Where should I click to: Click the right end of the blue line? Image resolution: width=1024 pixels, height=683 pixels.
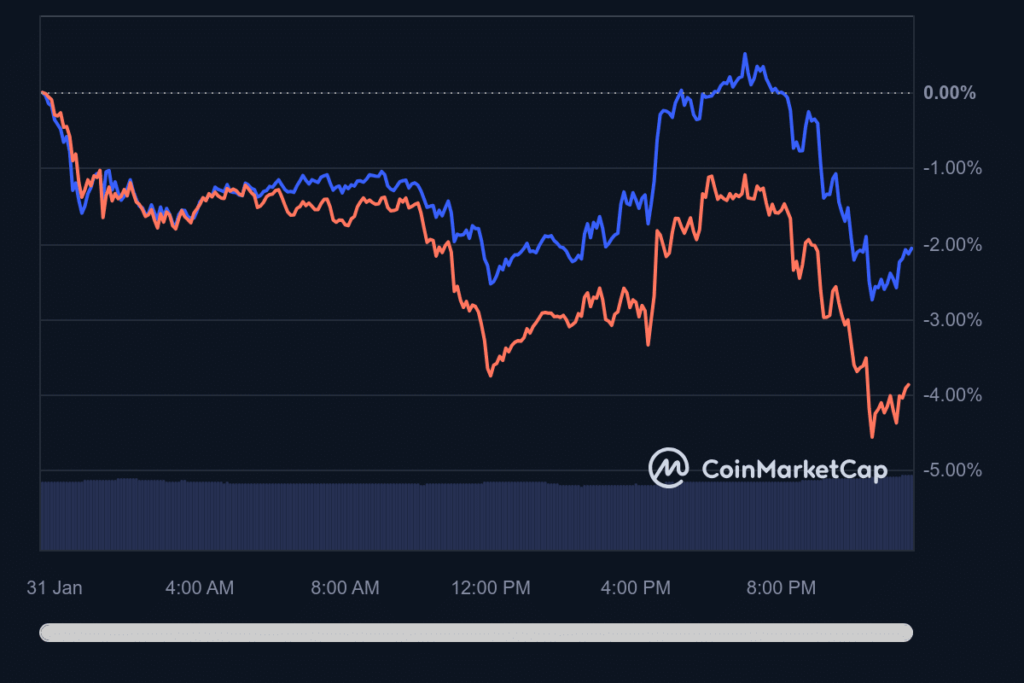pyautogui.click(x=911, y=248)
